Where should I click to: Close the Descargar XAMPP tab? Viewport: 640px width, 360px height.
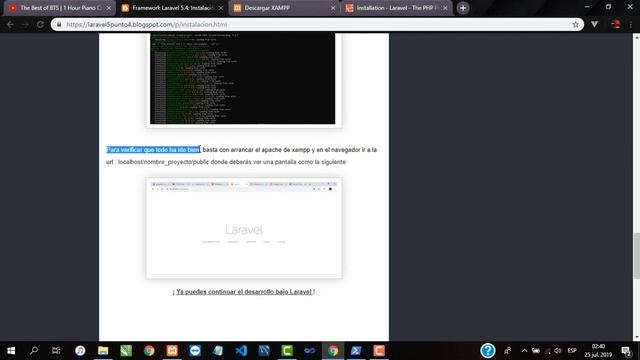click(333, 8)
